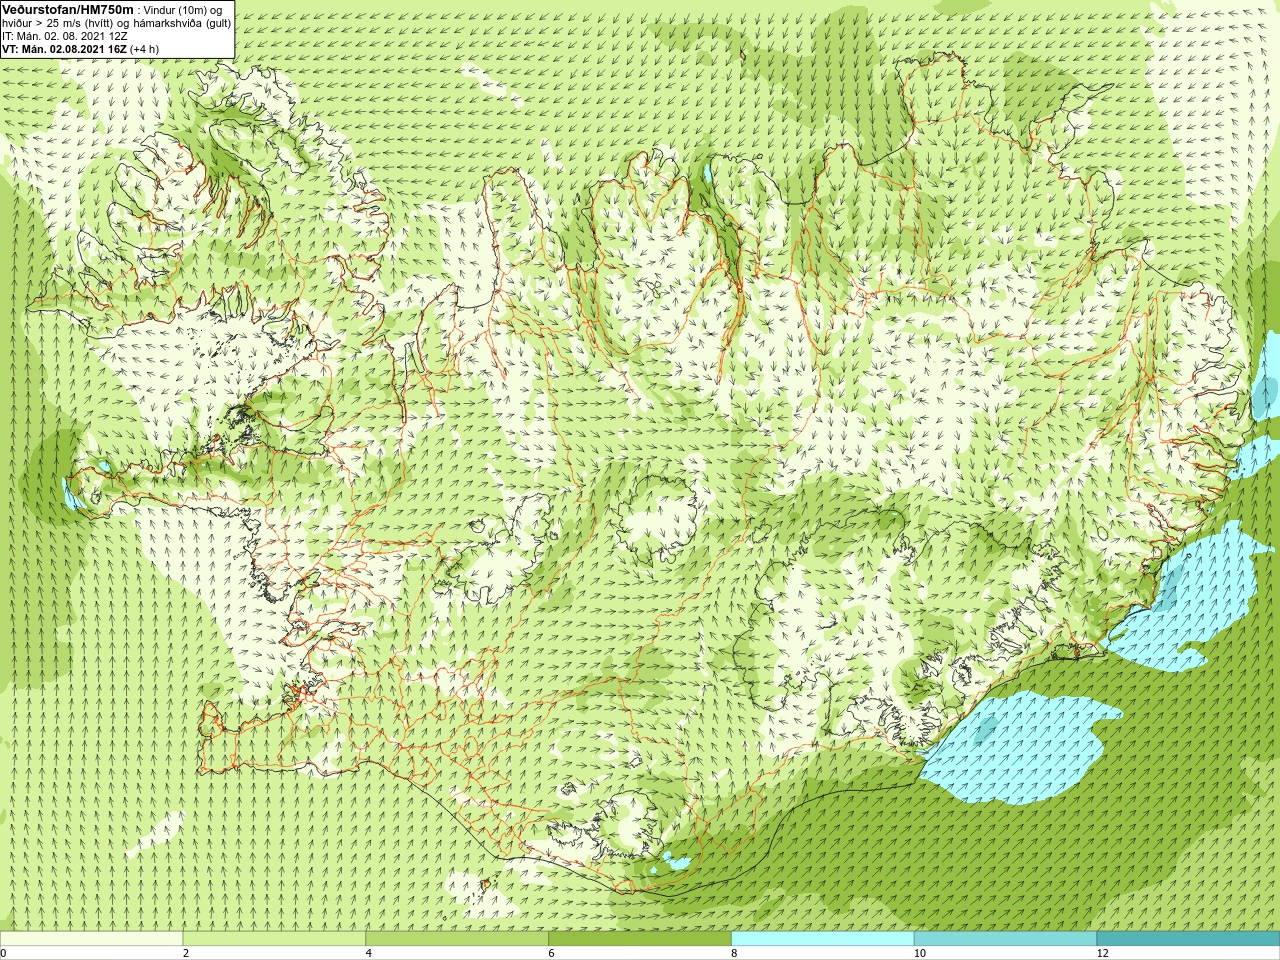Select the light green 2–4 legend segment

pyautogui.click(x=274, y=939)
